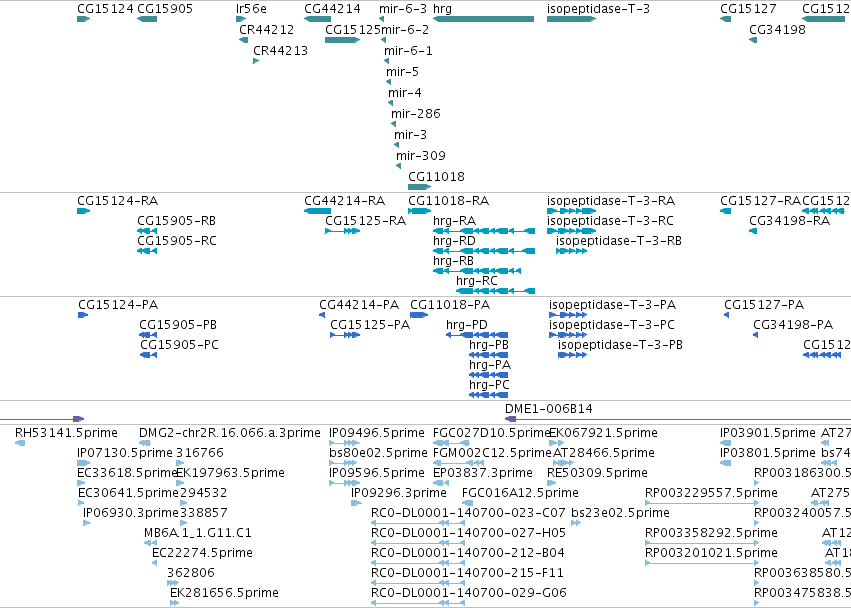
Task: Select the mir-286 microRNA label
Action: click(416, 113)
